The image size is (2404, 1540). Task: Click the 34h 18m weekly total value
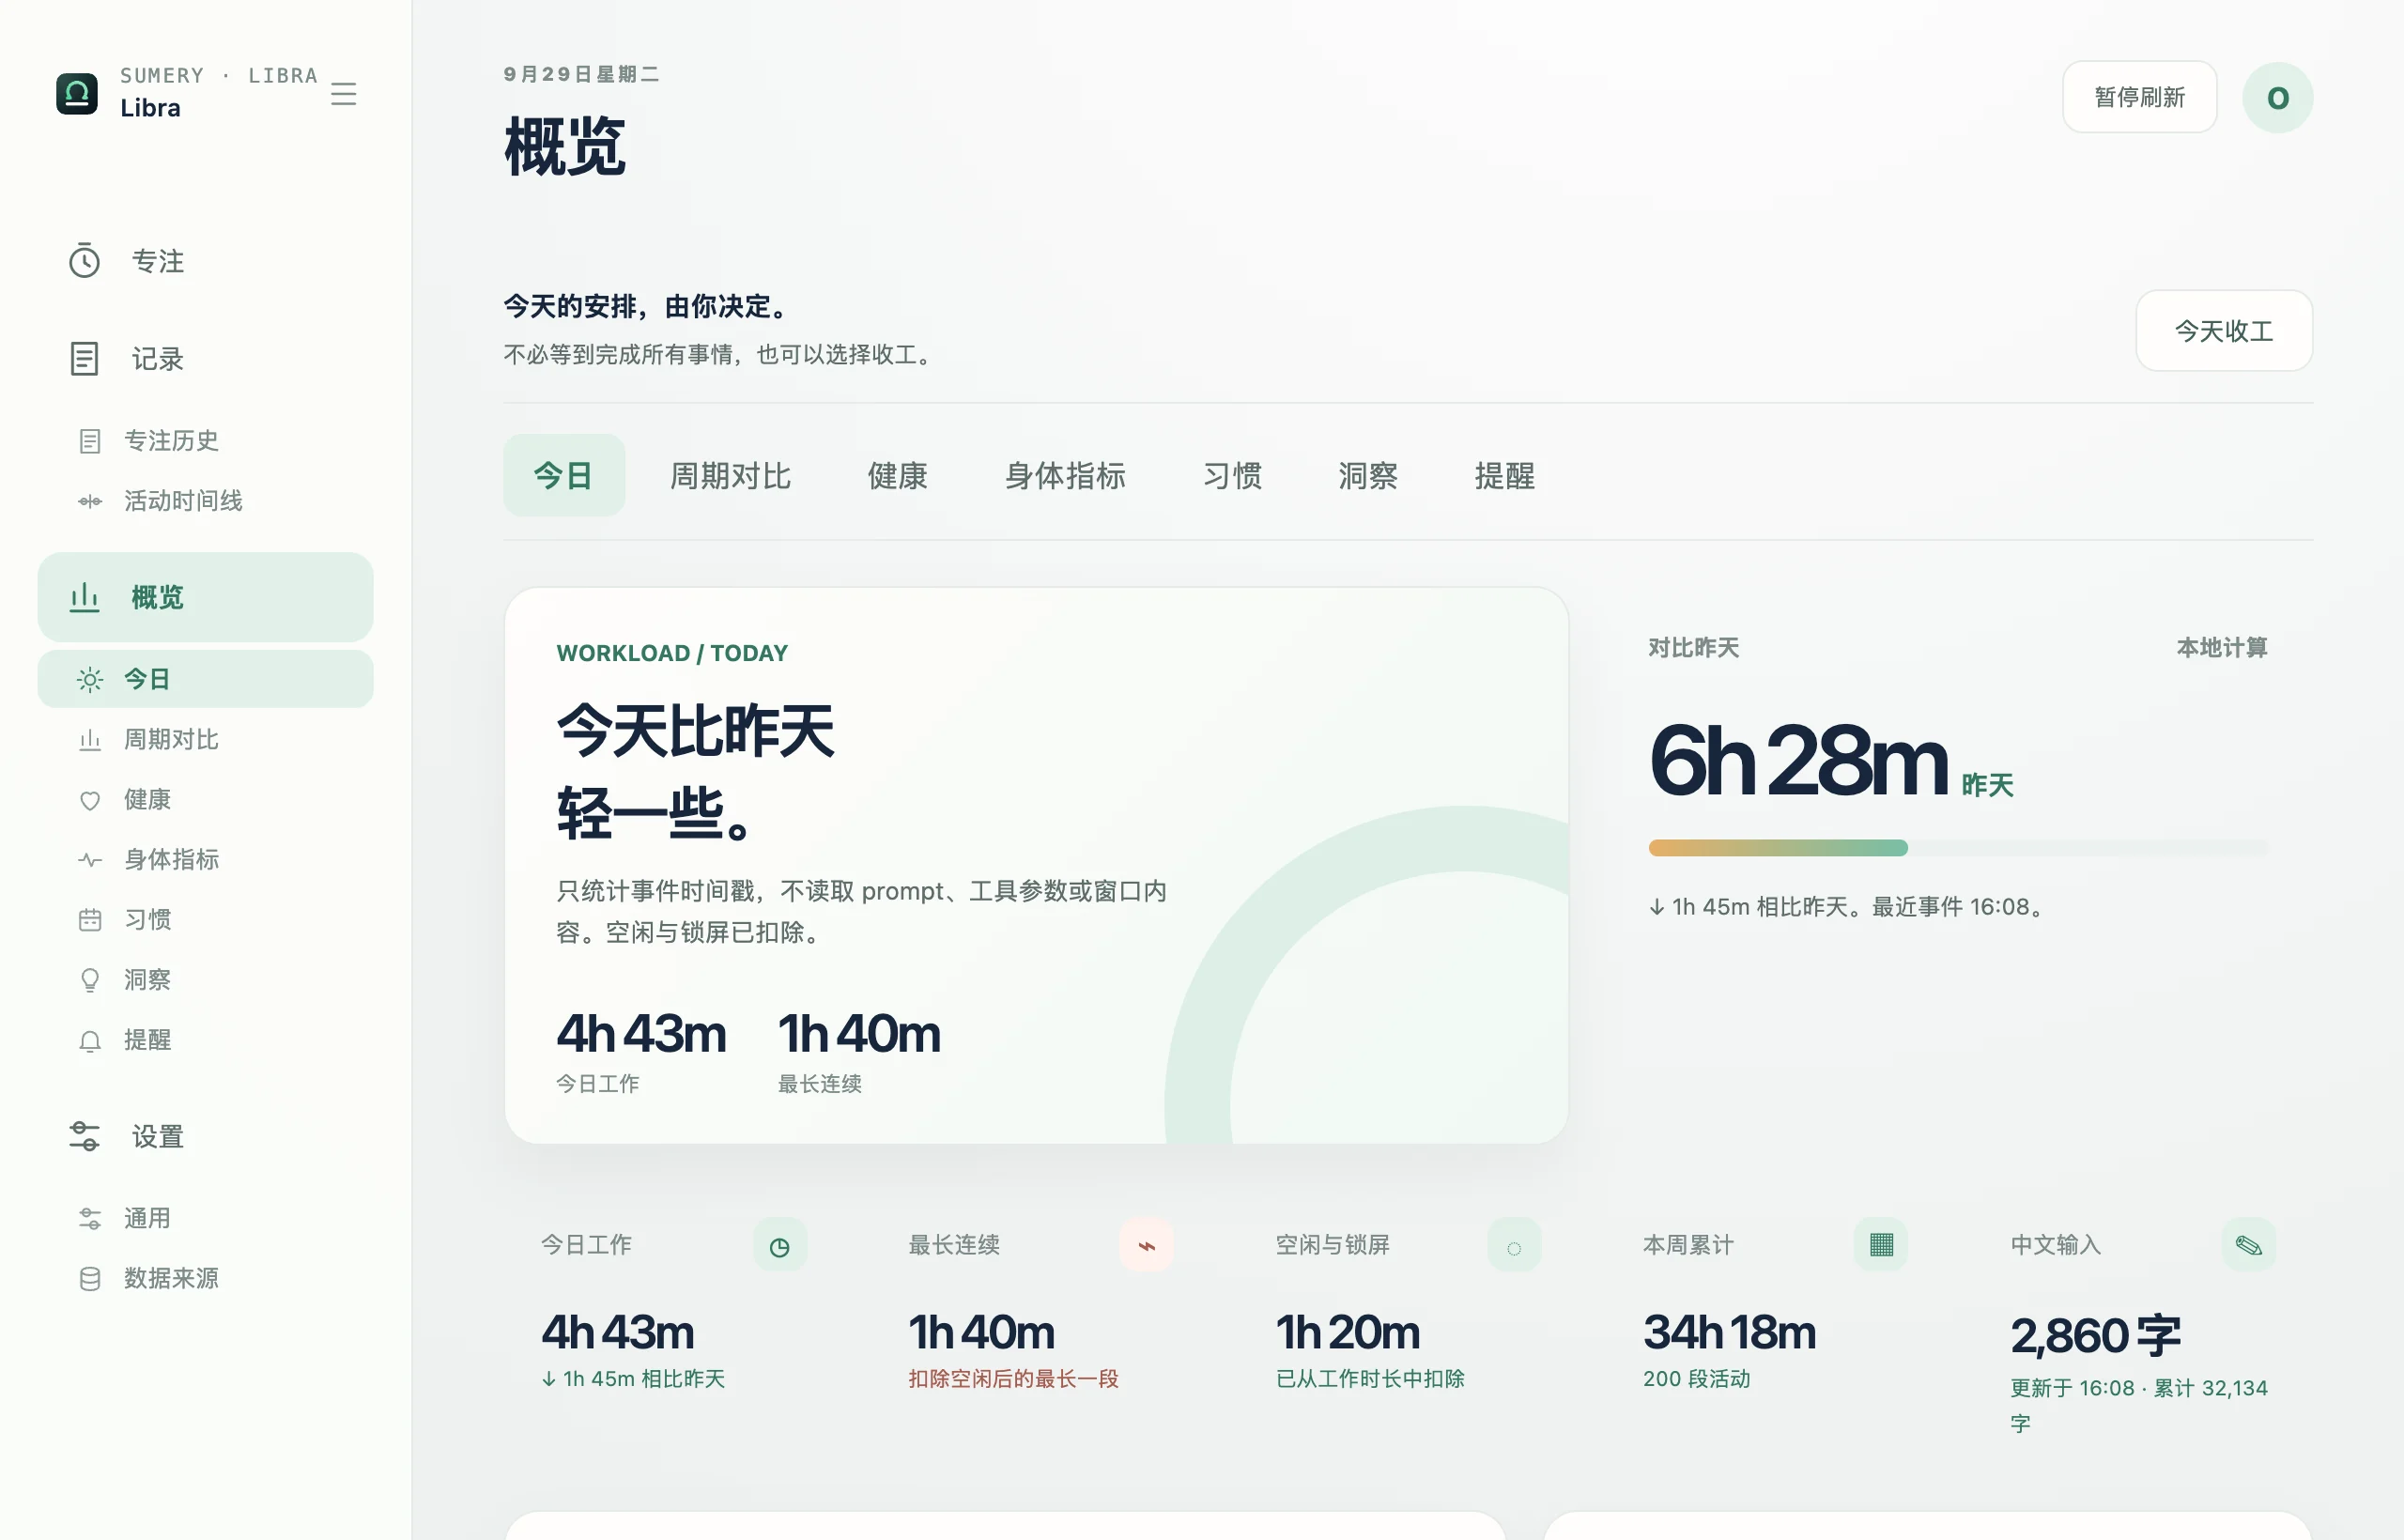[x=1729, y=1333]
